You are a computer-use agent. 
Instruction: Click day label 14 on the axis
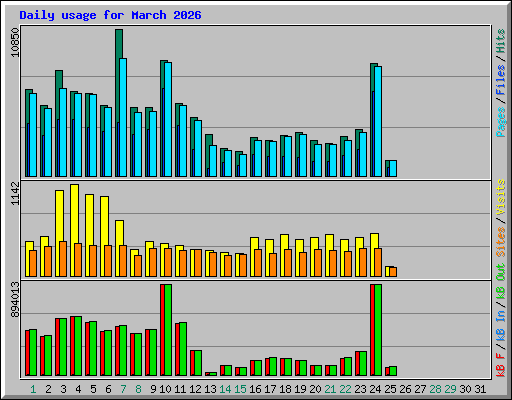click(225, 389)
